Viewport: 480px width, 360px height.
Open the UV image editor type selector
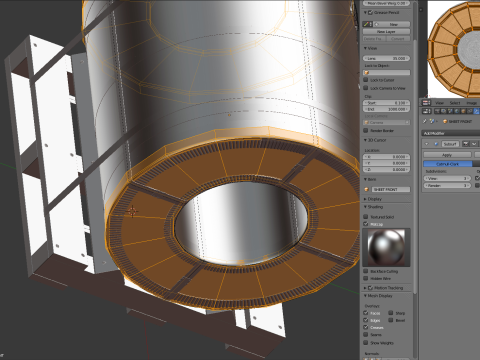426,103
